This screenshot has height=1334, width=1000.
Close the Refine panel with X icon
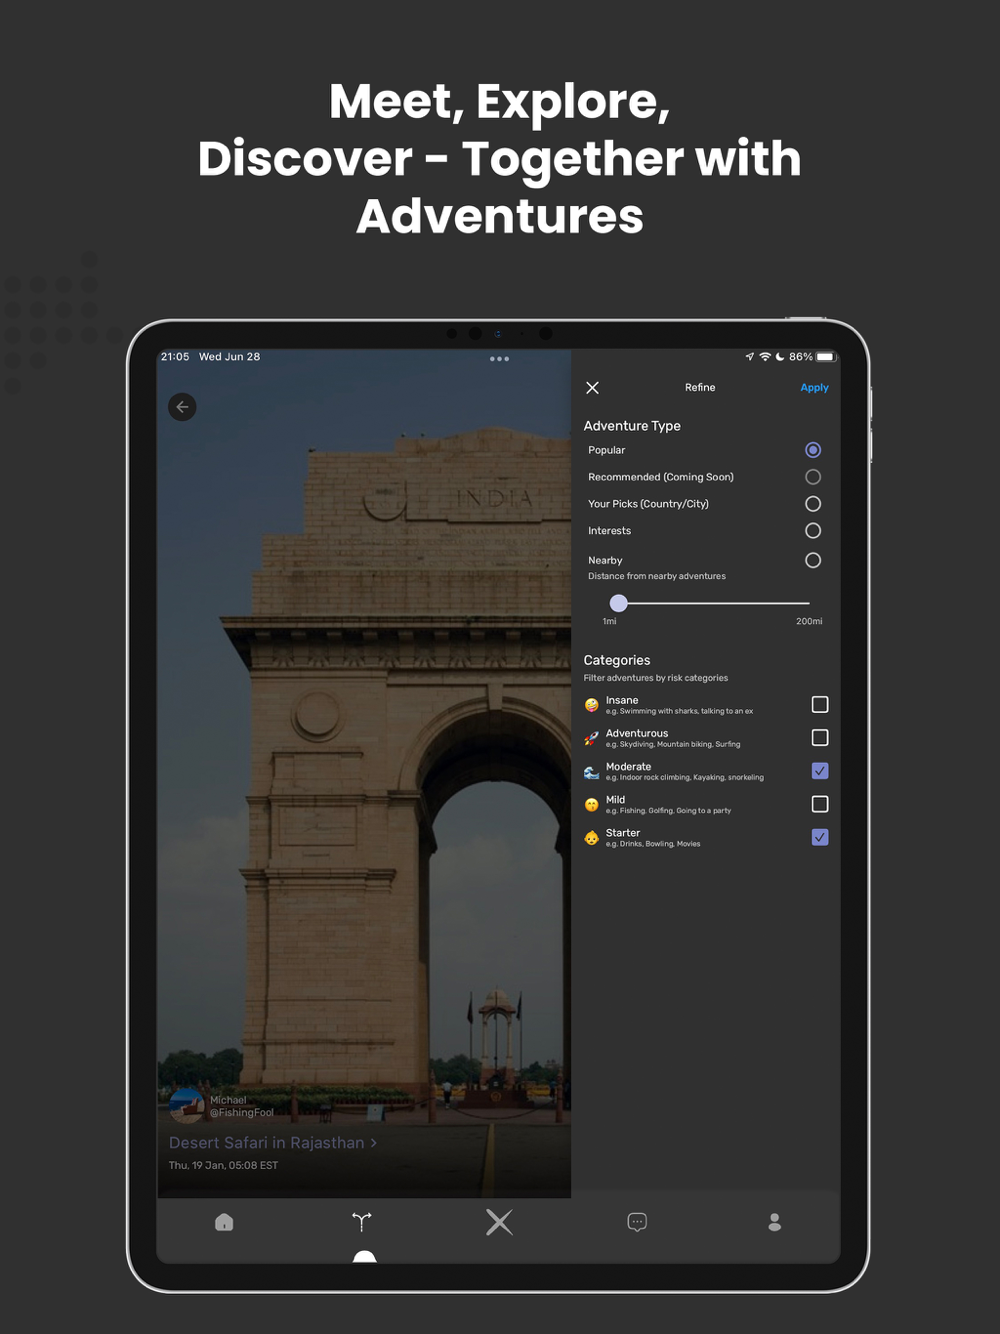[593, 388]
